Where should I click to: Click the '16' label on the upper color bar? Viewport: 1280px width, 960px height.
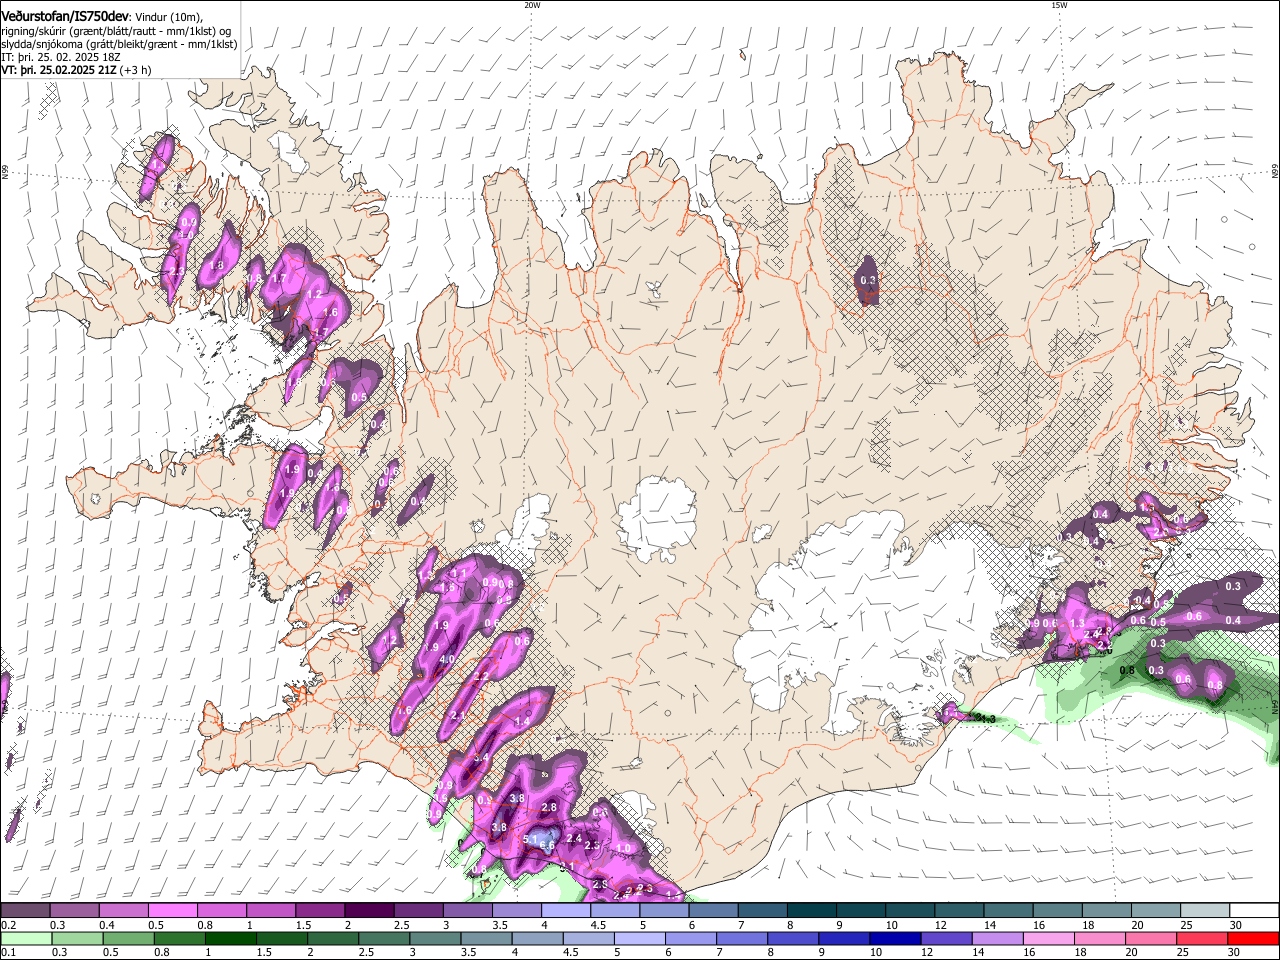click(1039, 925)
